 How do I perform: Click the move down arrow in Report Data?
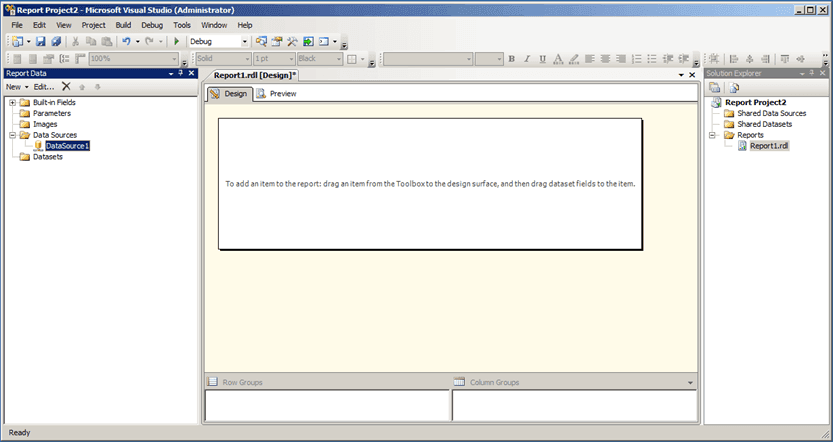97,87
